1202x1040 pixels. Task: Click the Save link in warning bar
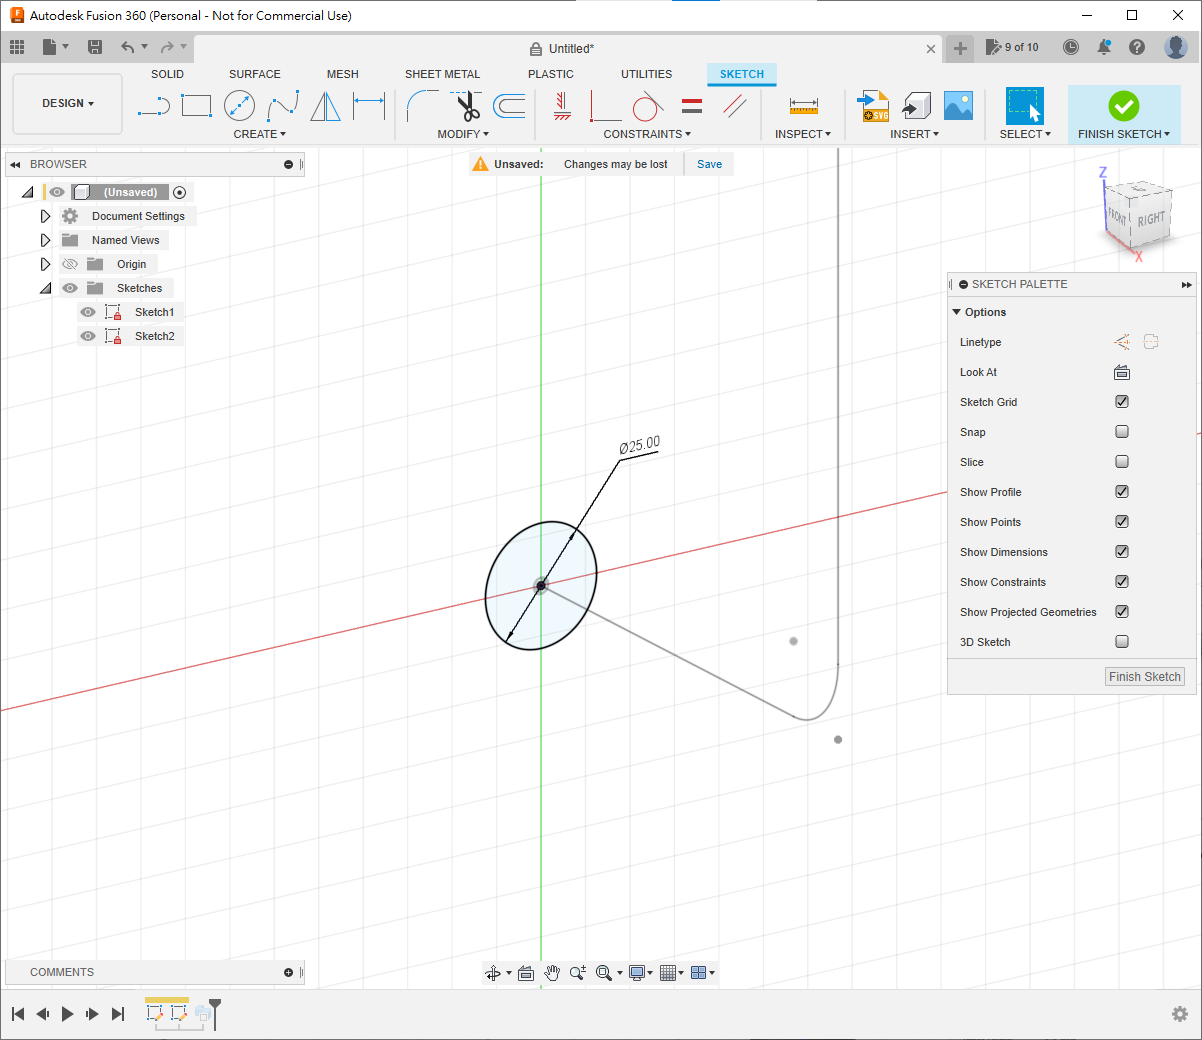[709, 164]
